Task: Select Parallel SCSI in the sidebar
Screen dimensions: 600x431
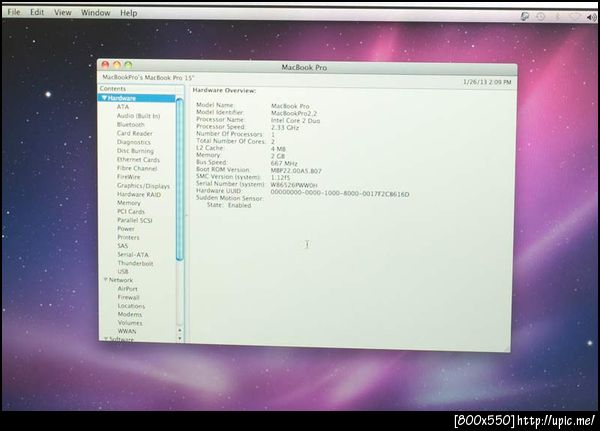Action: tap(135, 220)
